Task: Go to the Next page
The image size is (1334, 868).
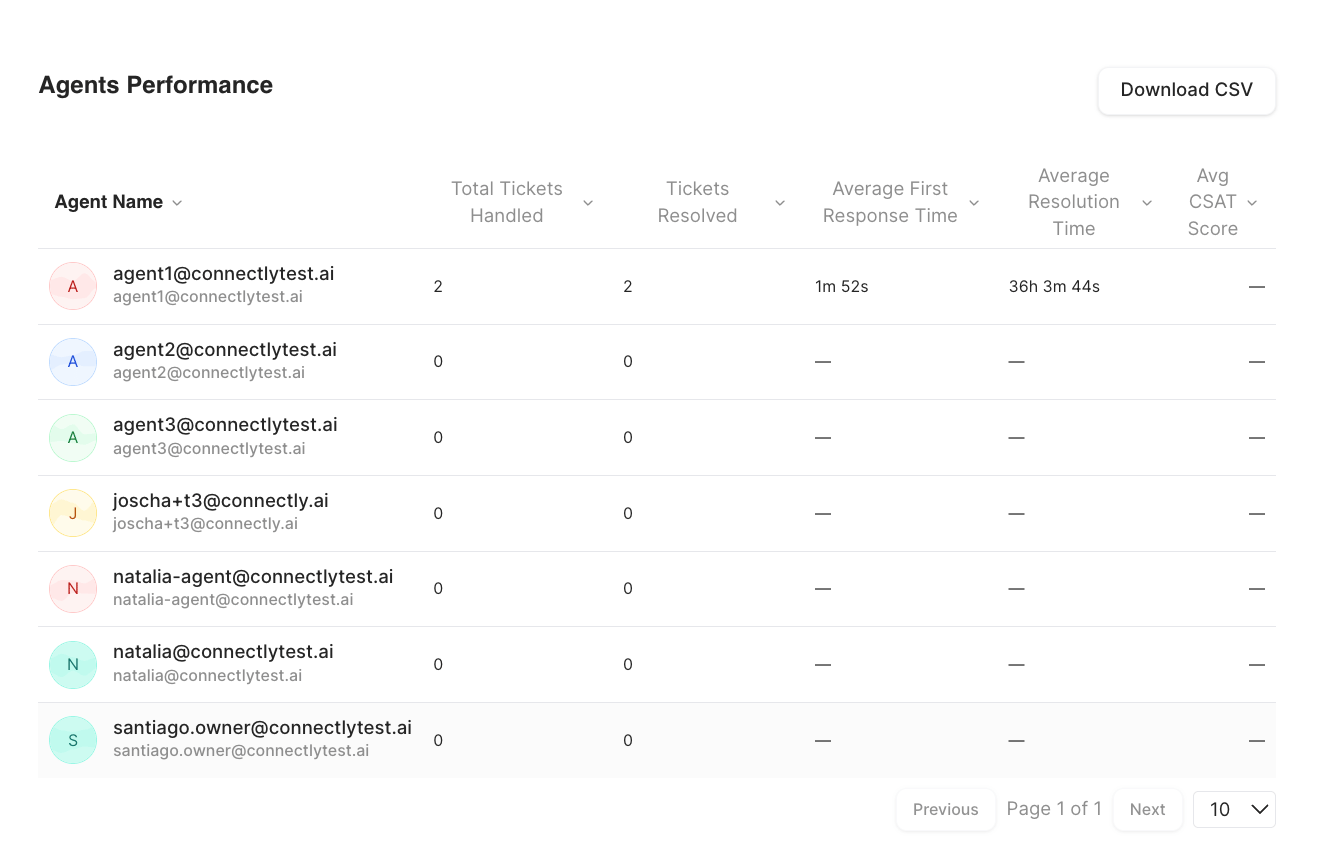Action: pyautogui.click(x=1148, y=810)
